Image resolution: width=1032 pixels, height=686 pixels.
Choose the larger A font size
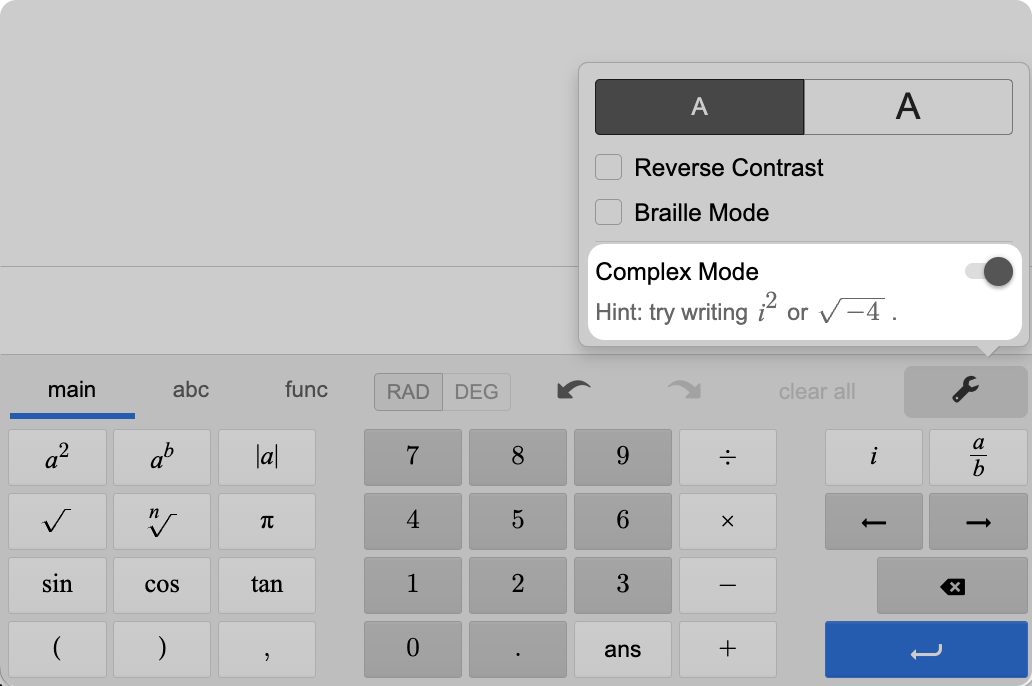pos(908,107)
